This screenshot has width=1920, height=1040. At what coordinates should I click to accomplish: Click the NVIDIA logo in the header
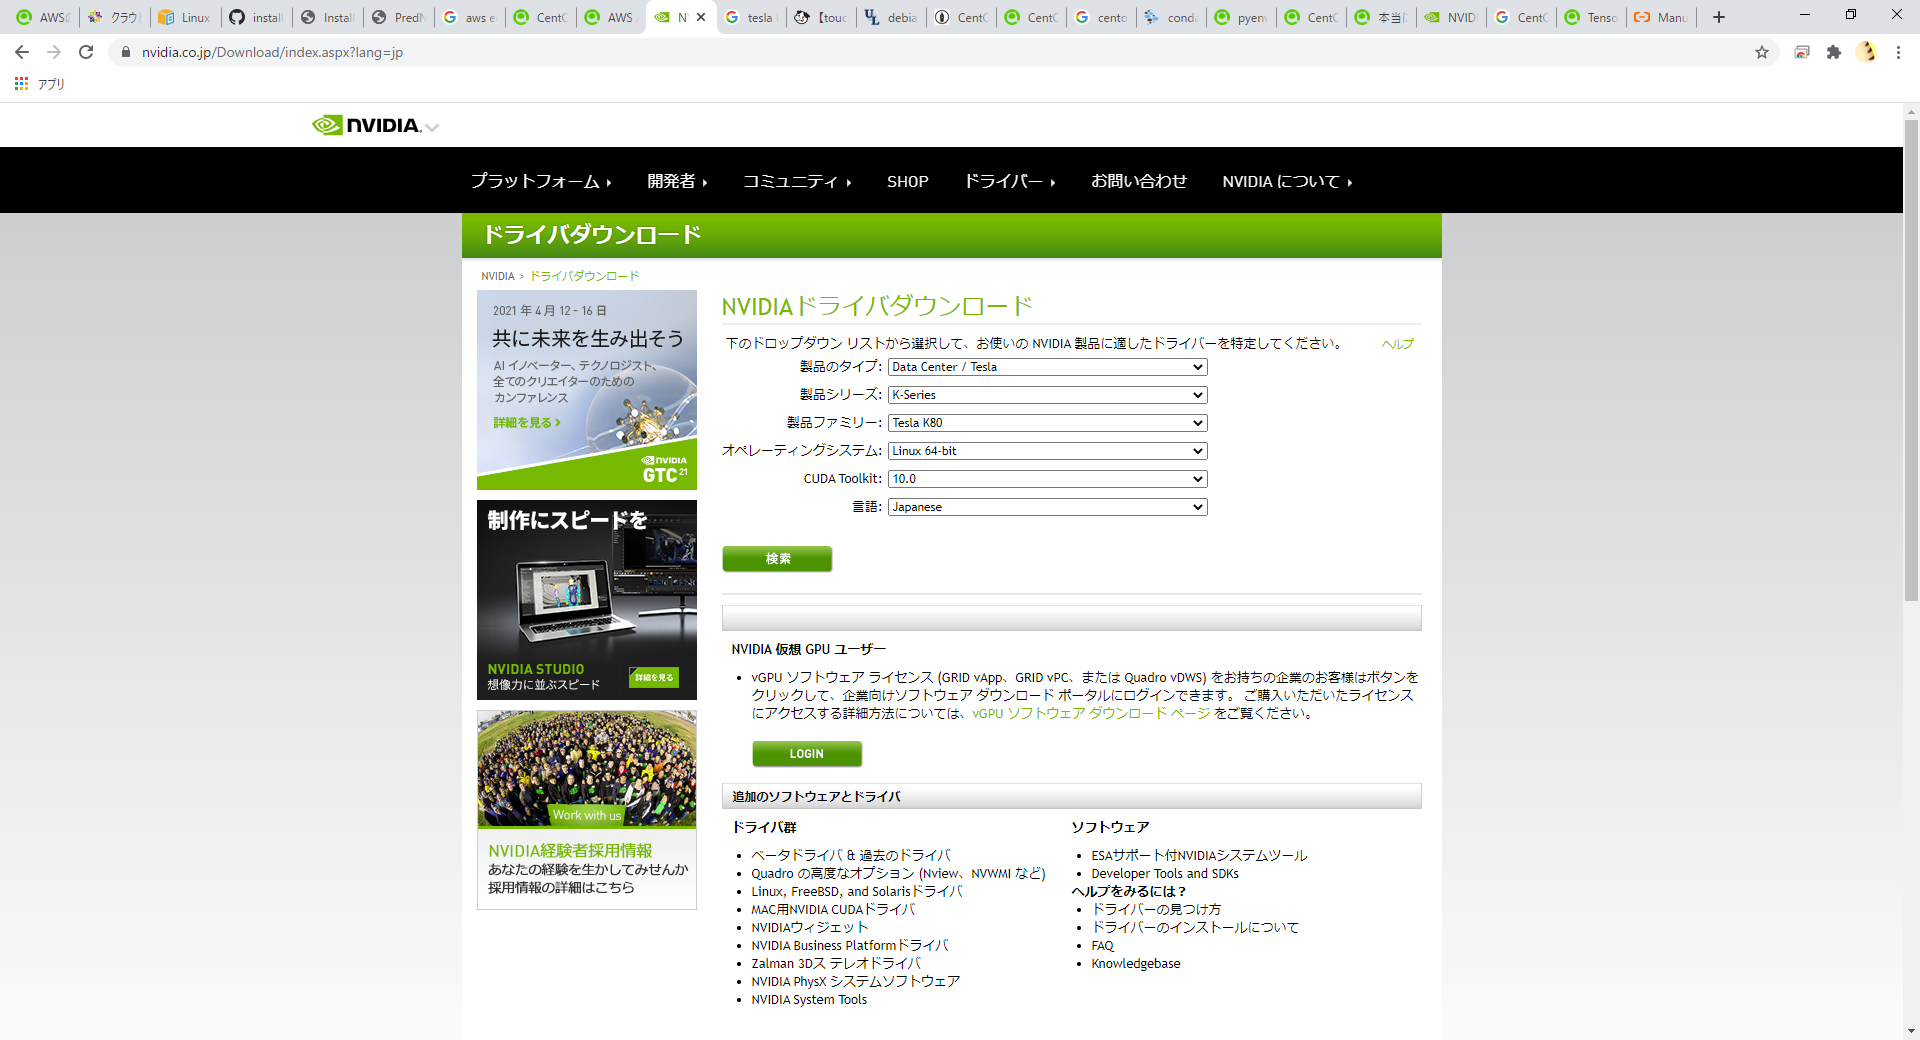click(366, 125)
